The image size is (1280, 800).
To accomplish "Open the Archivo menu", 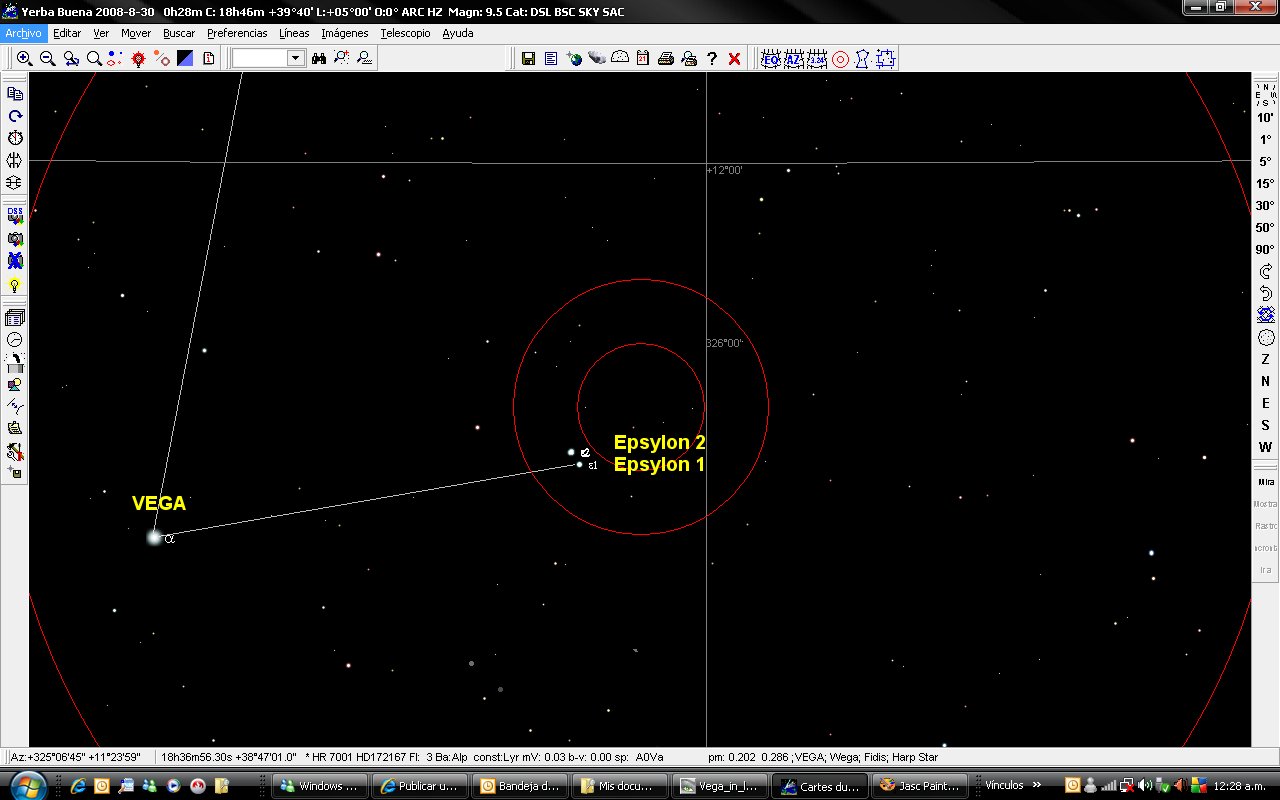I will tap(23, 33).
